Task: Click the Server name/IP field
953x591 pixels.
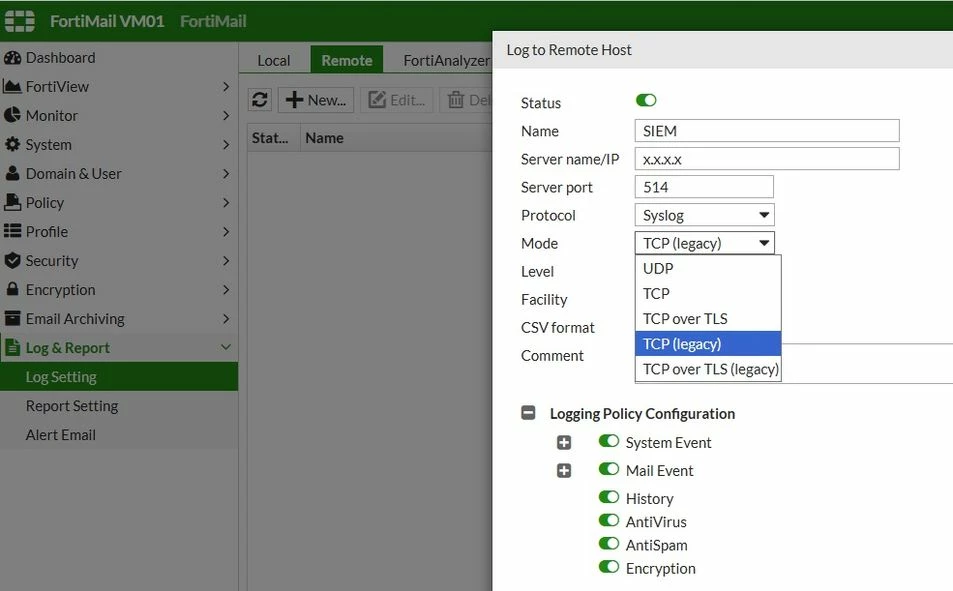Action: pyautogui.click(x=767, y=159)
